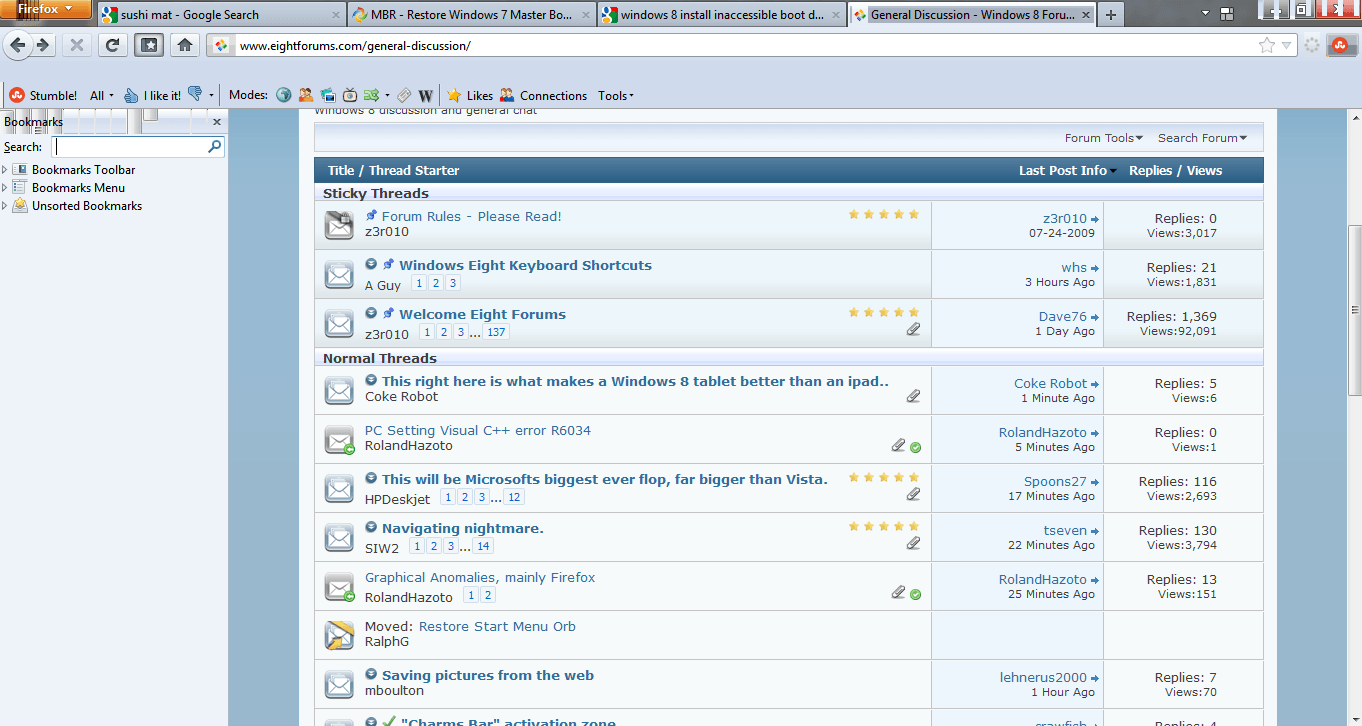Image resolution: width=1362 pixels, height=726 pixels.
Task: Open the Forum Tools dropdown
Action: [x=1102, y=138]
